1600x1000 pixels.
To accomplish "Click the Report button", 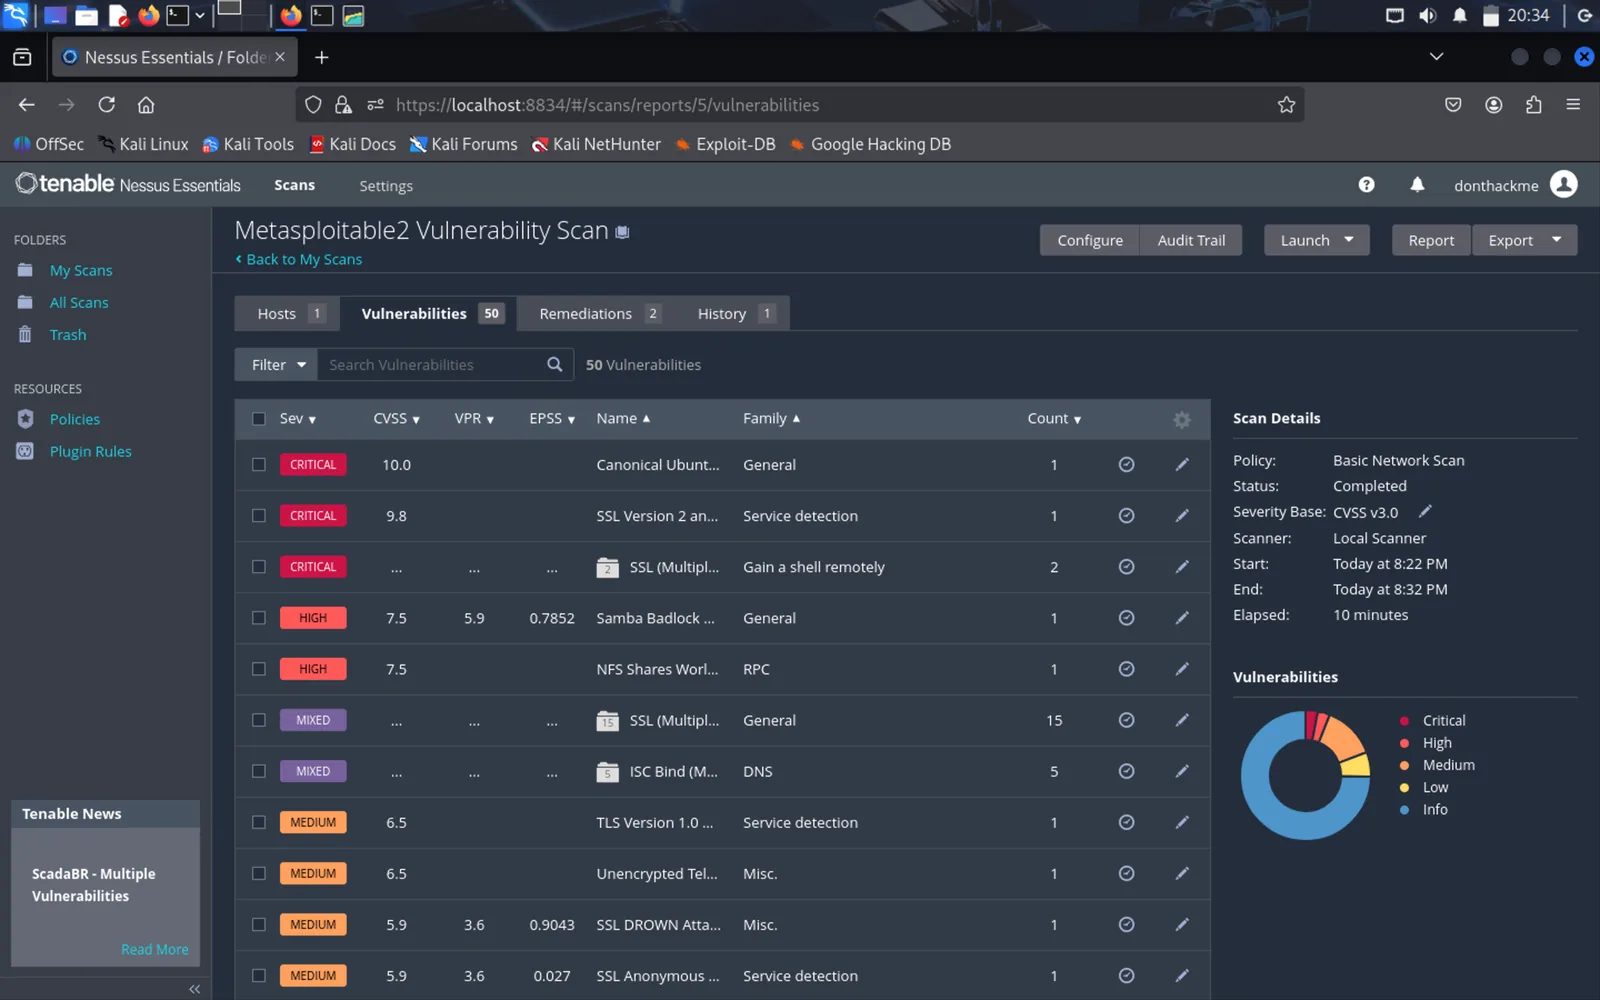I will [1431, 240].
